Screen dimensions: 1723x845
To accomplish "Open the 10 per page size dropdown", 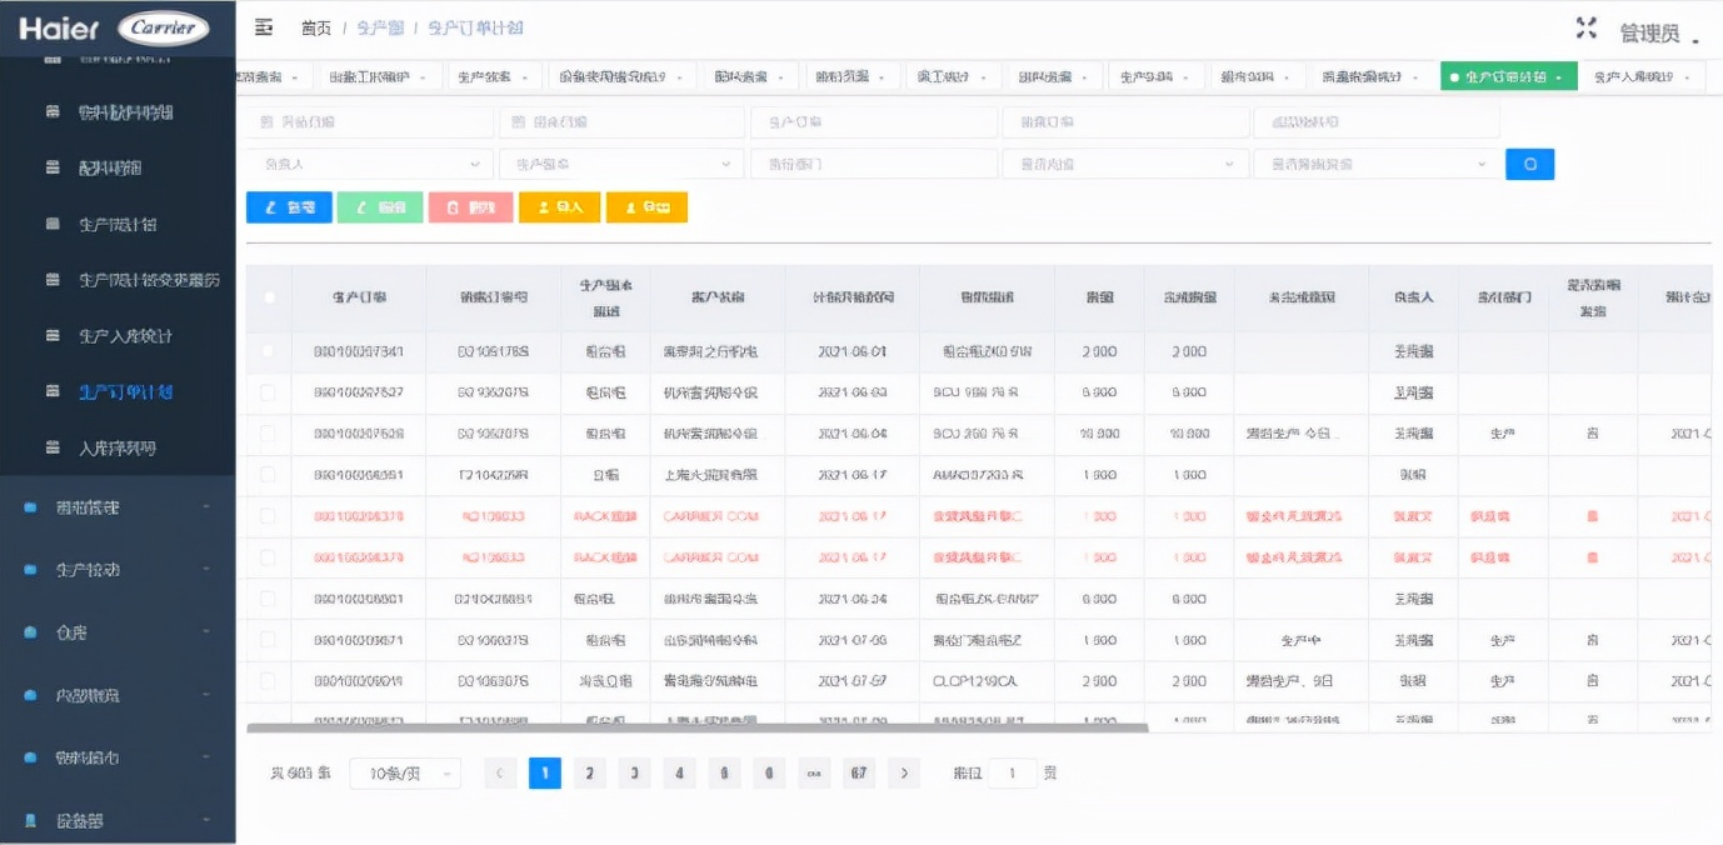I will point(405,773).
